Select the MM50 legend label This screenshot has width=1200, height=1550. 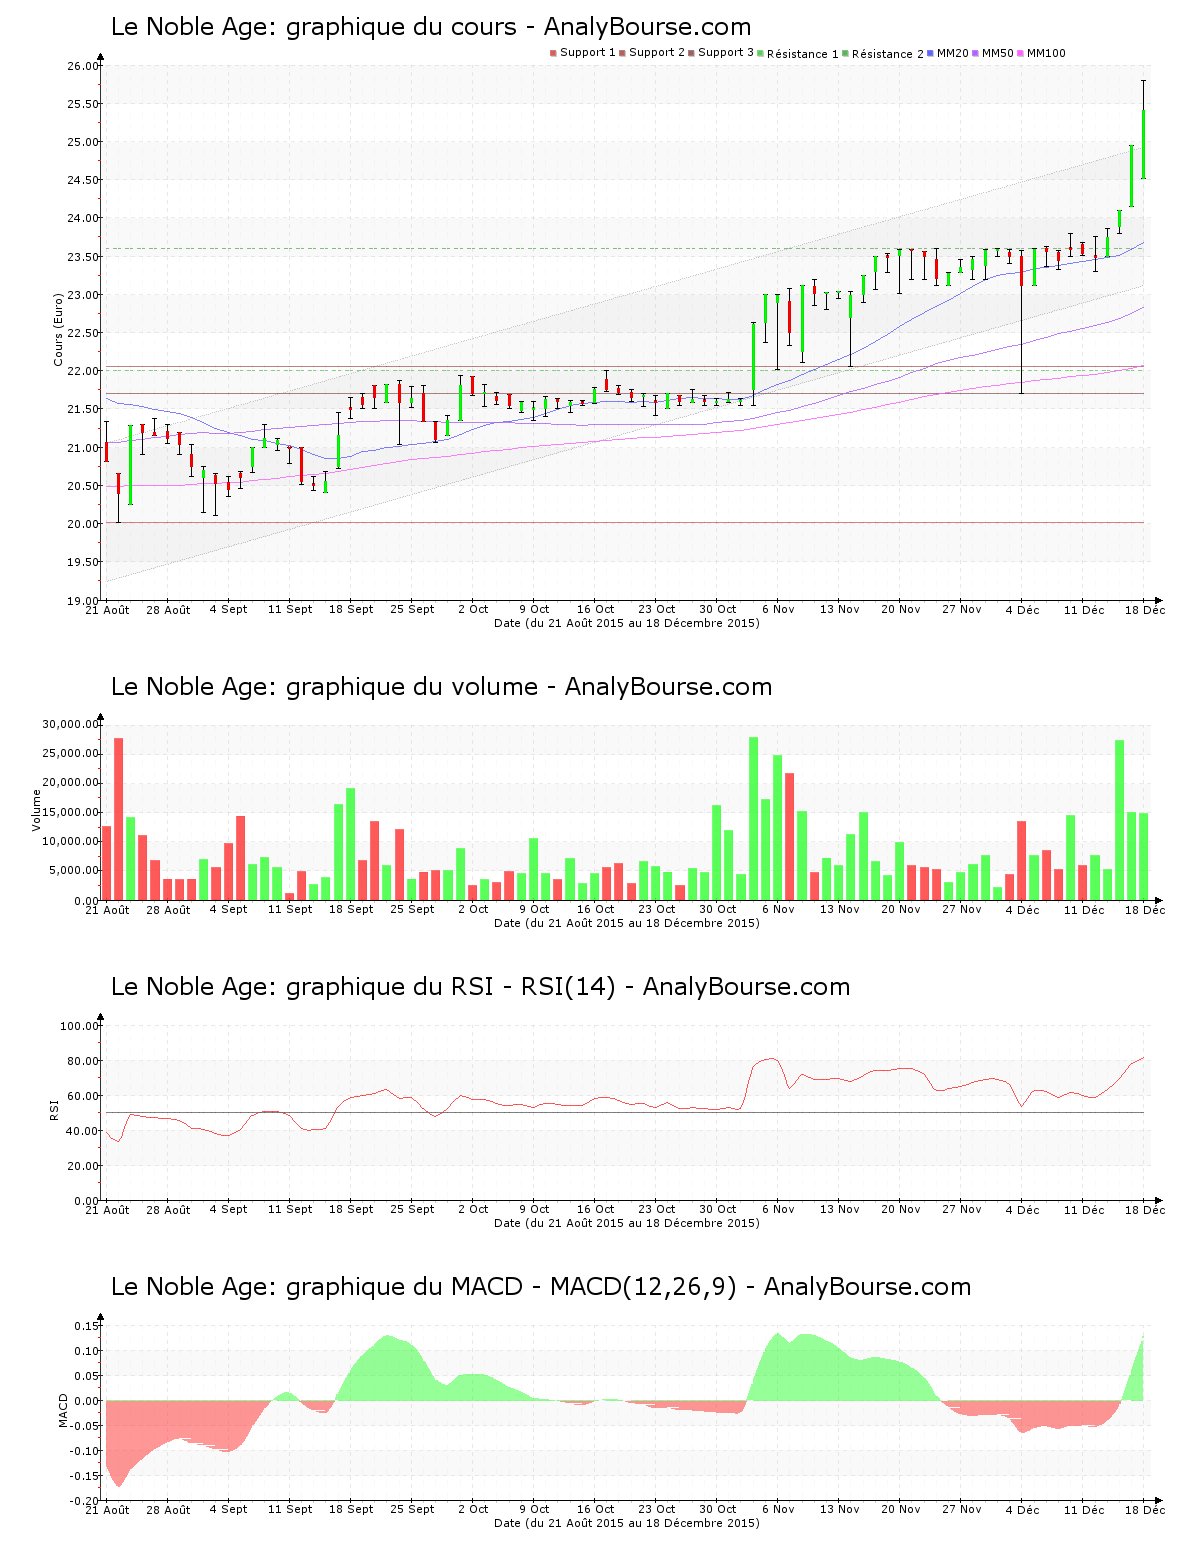(x=998, y=53)
